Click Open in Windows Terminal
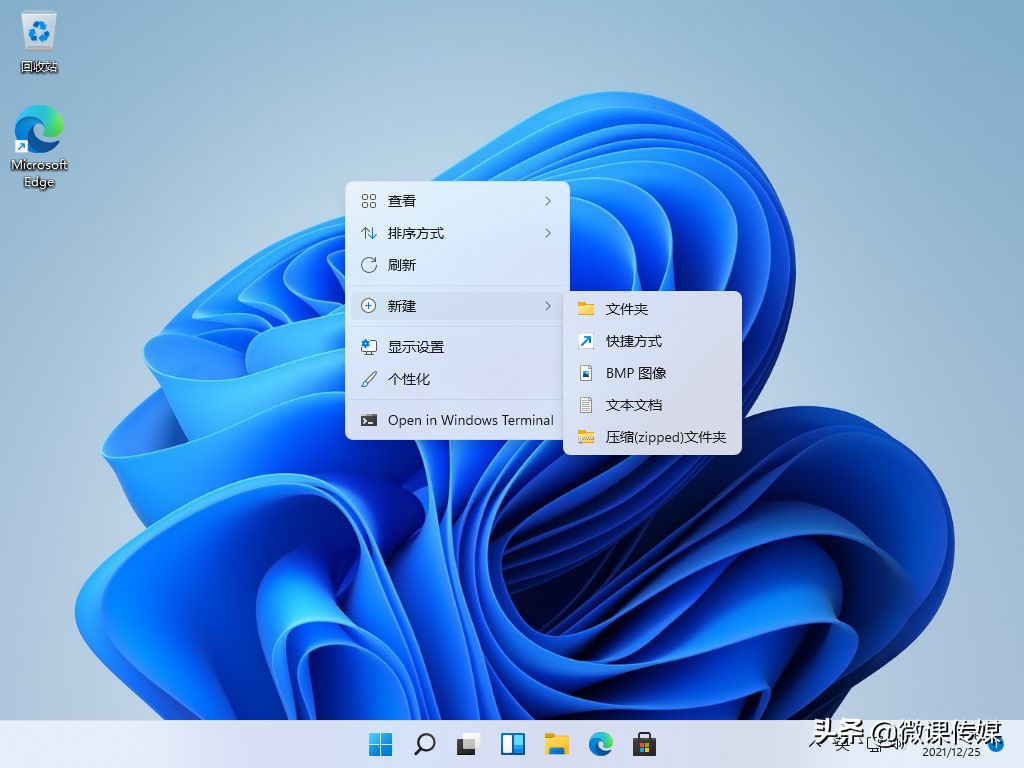 click(x=471, y=420)
